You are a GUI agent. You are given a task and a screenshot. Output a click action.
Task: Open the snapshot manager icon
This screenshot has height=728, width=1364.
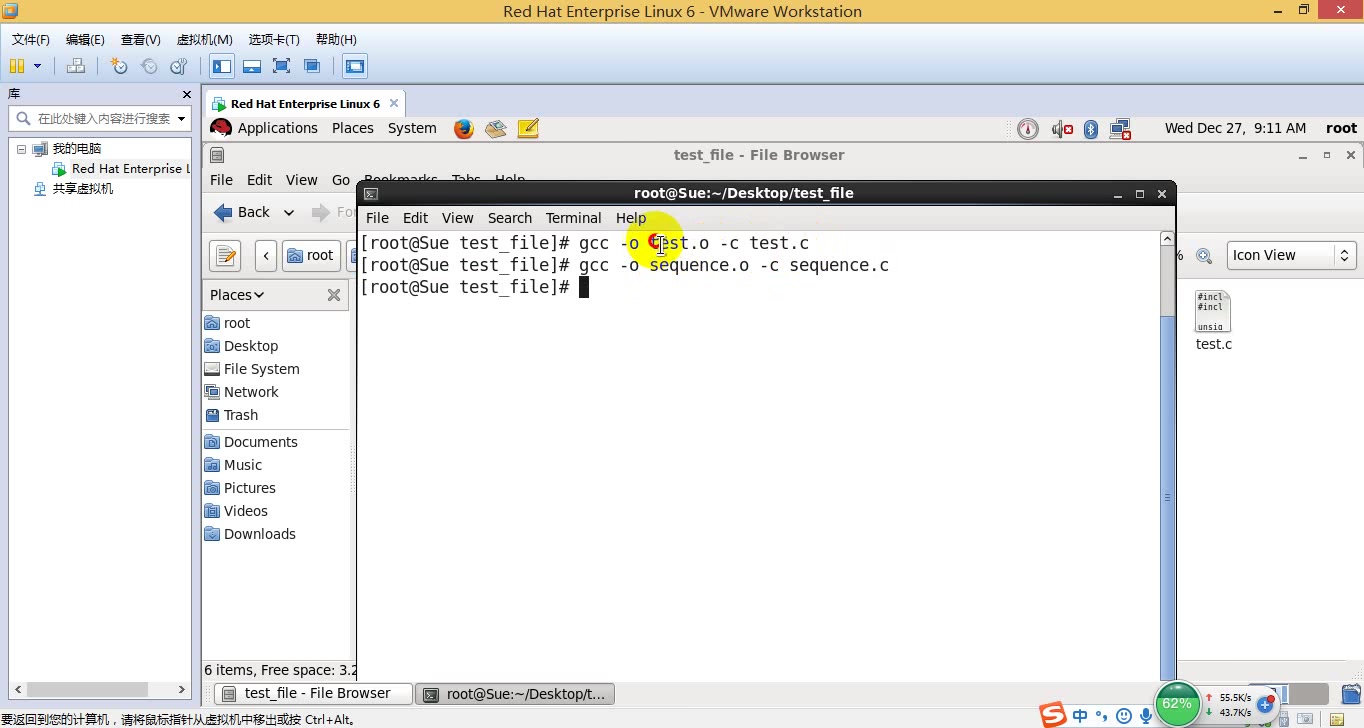(x=178, y=66)
